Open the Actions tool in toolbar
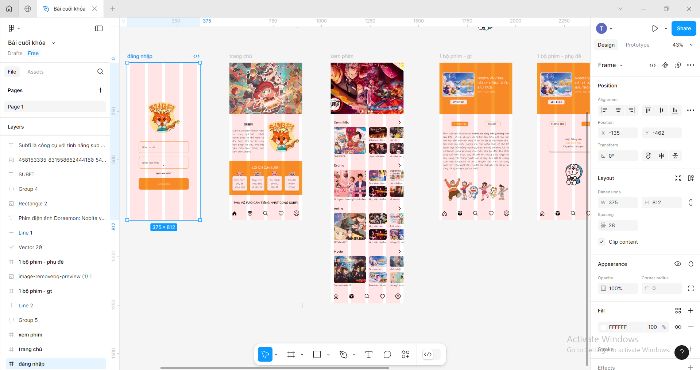 click(x=405, y=354)
